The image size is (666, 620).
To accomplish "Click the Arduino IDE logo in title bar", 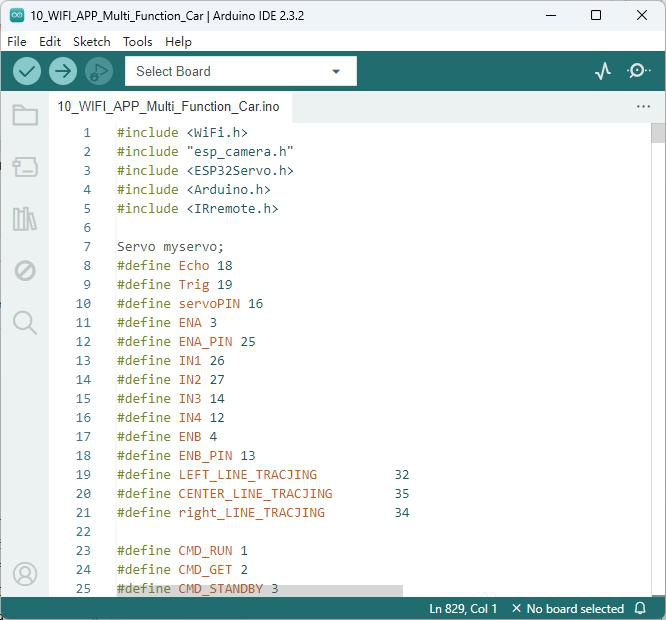I will [17, 15].
